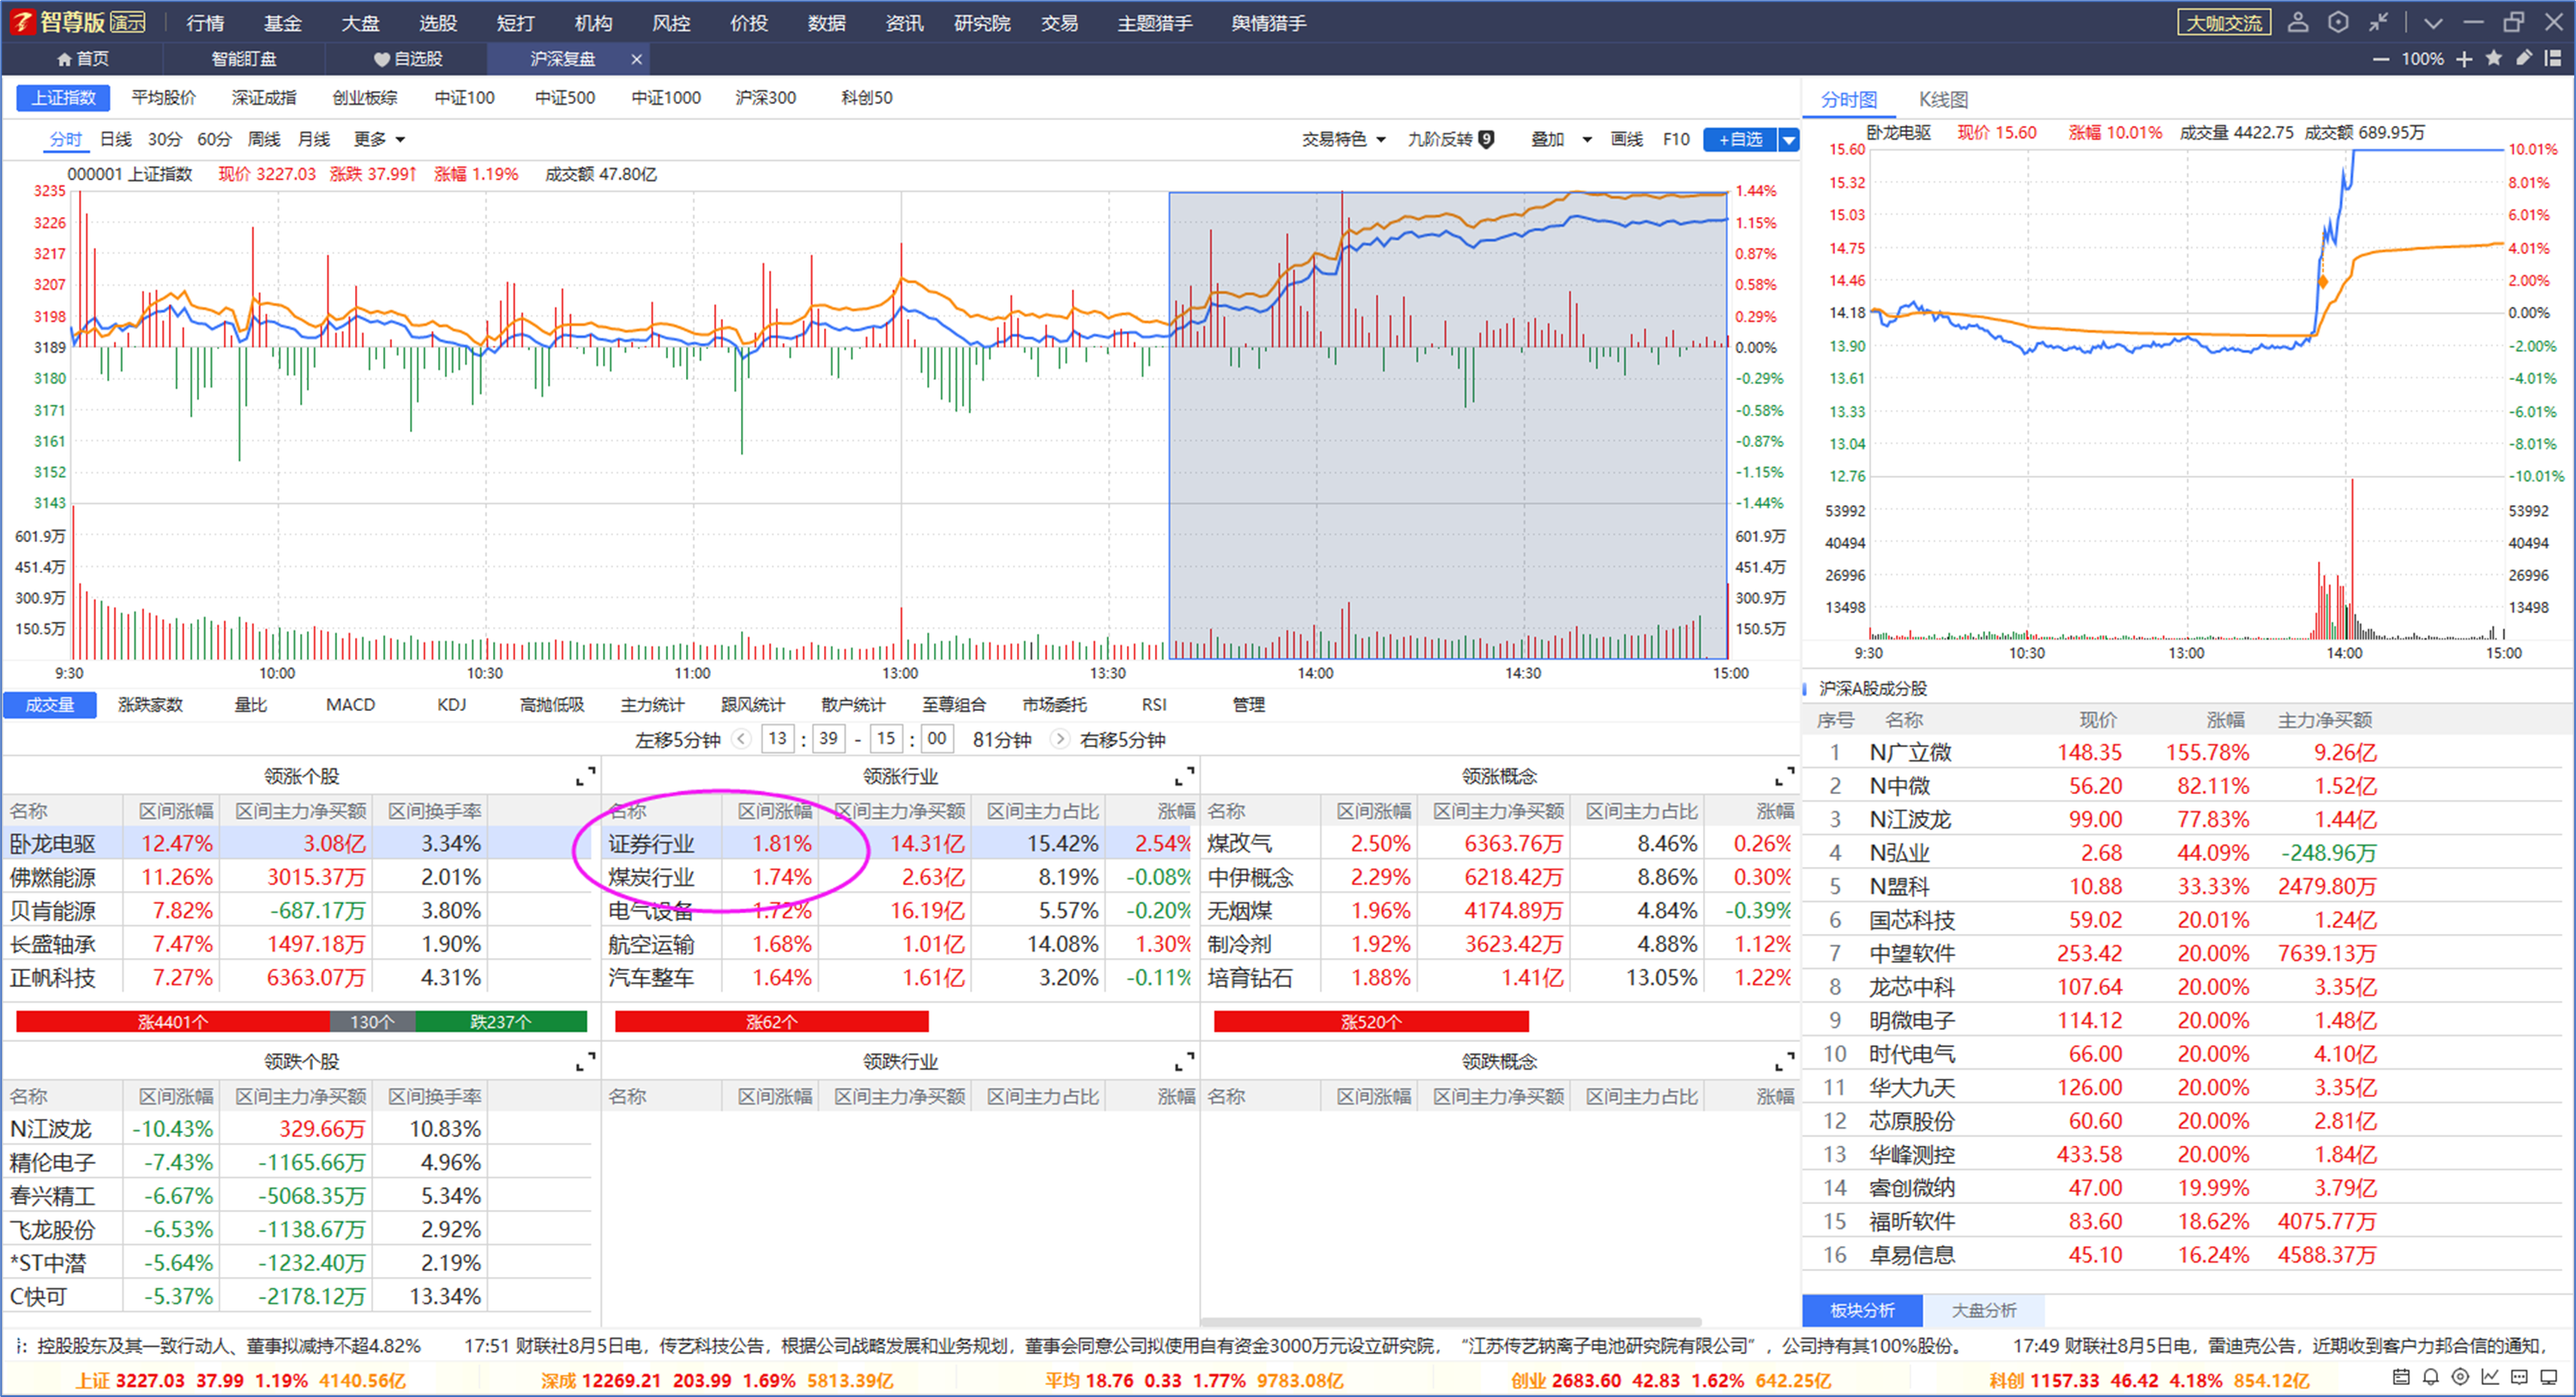The image size is (2576, 1397).
Task: Switch chart period to 60分
Action: 214,139
